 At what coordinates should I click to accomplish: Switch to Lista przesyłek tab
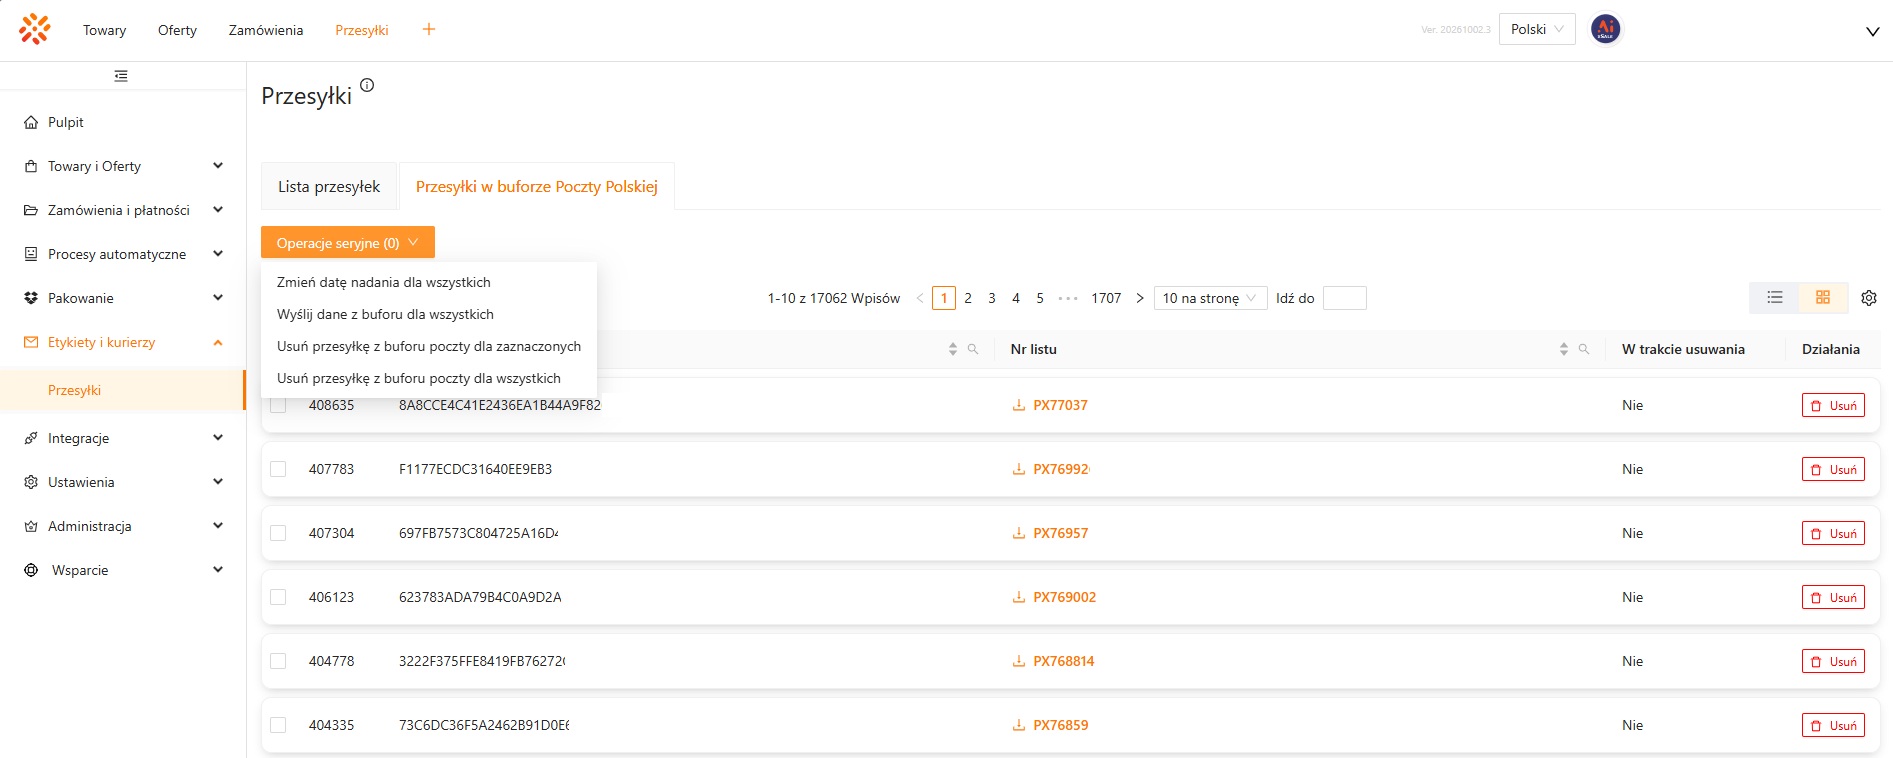click(329, 186)
